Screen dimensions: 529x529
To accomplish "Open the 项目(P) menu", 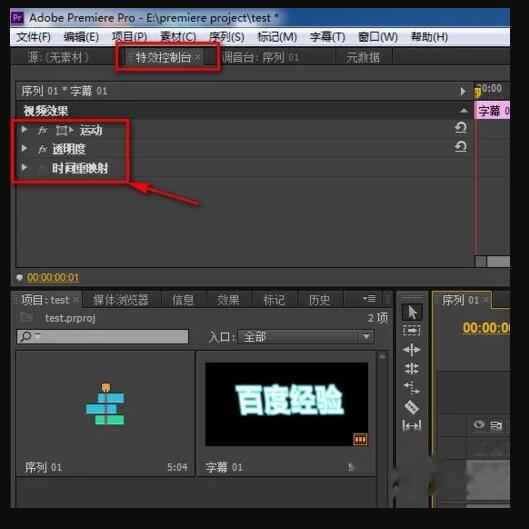I will coord(130,37).
